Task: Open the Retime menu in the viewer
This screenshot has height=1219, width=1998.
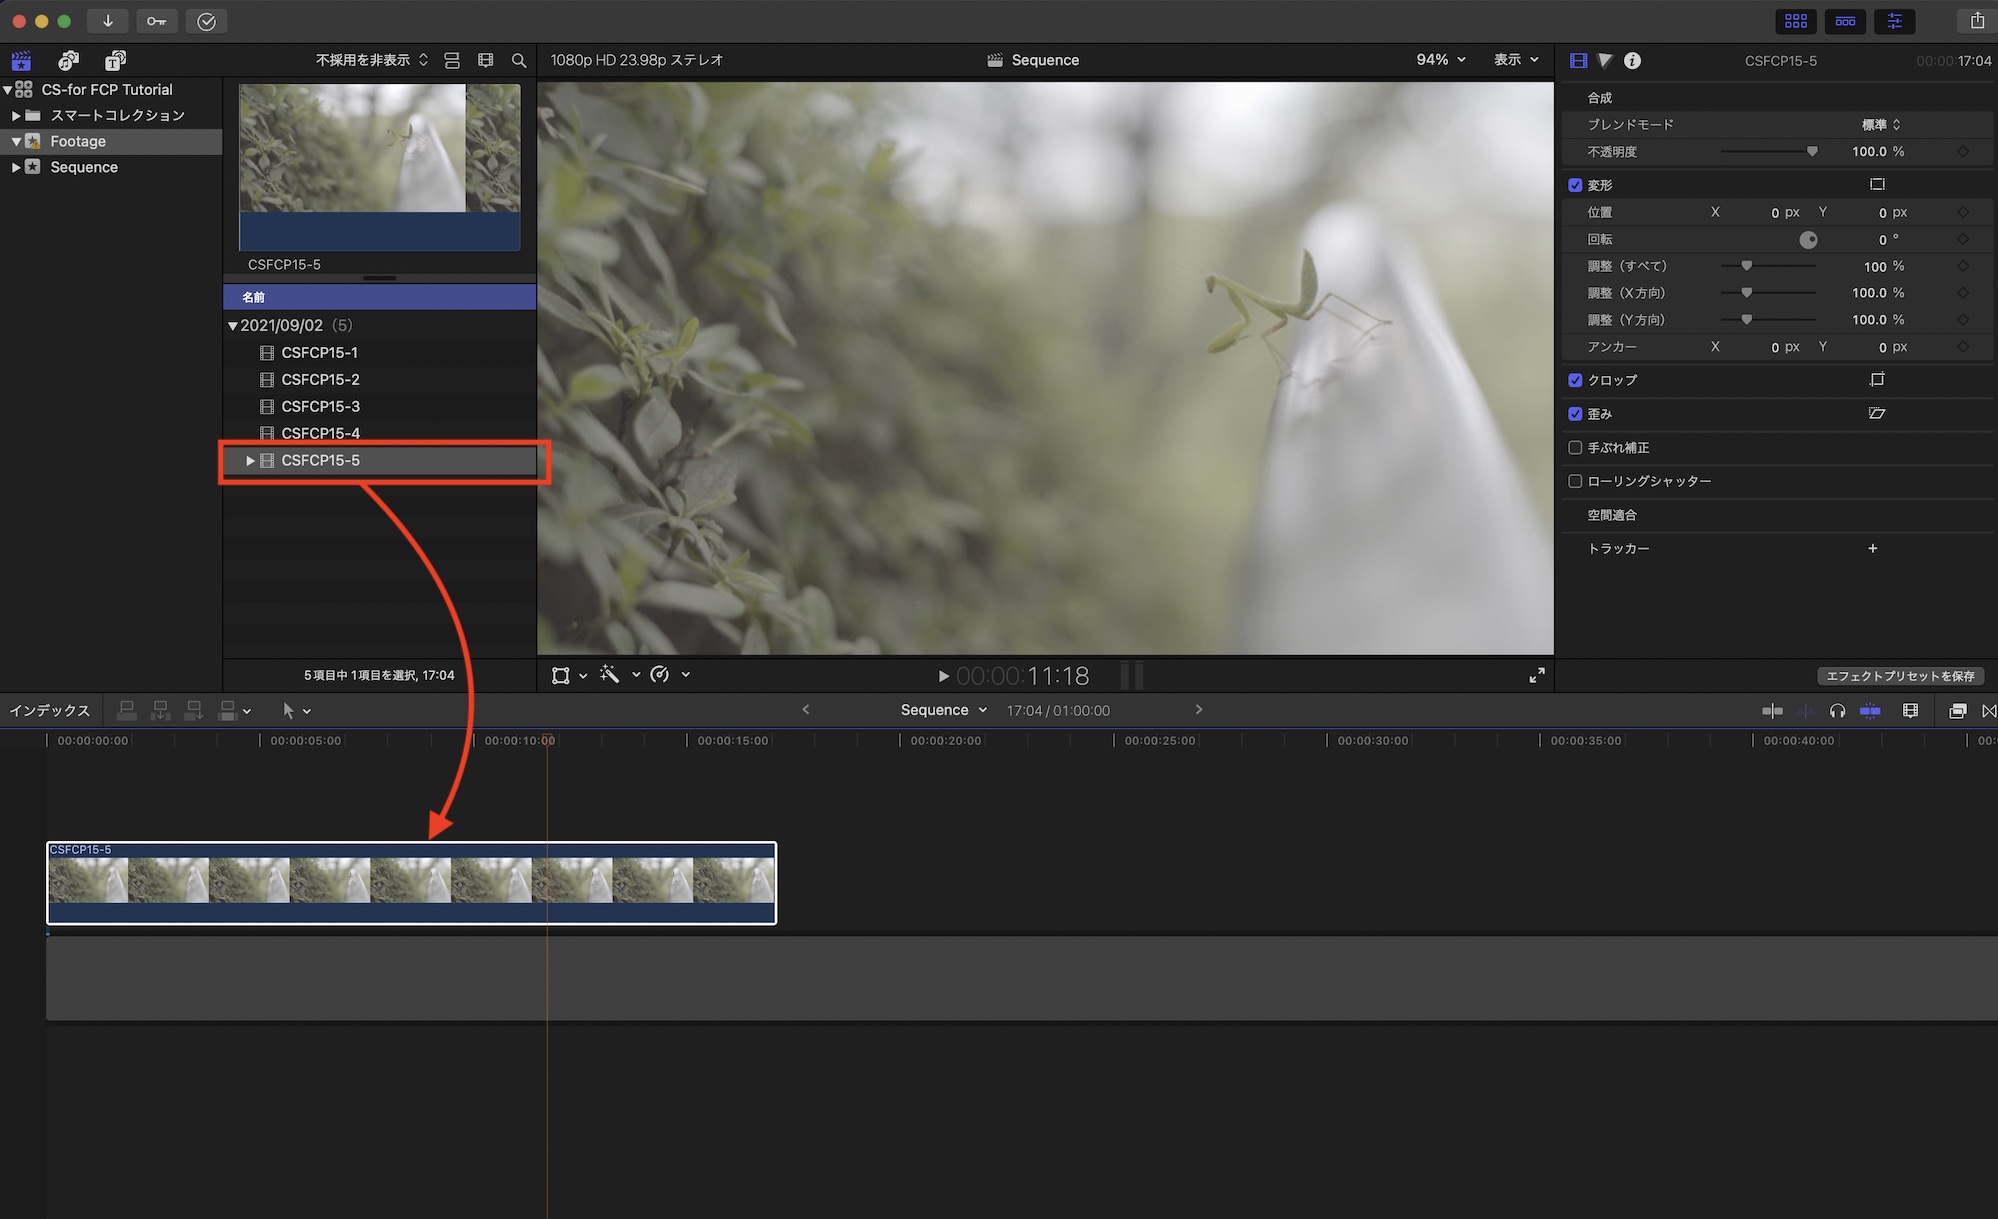Action: click(x=662, y=675)
